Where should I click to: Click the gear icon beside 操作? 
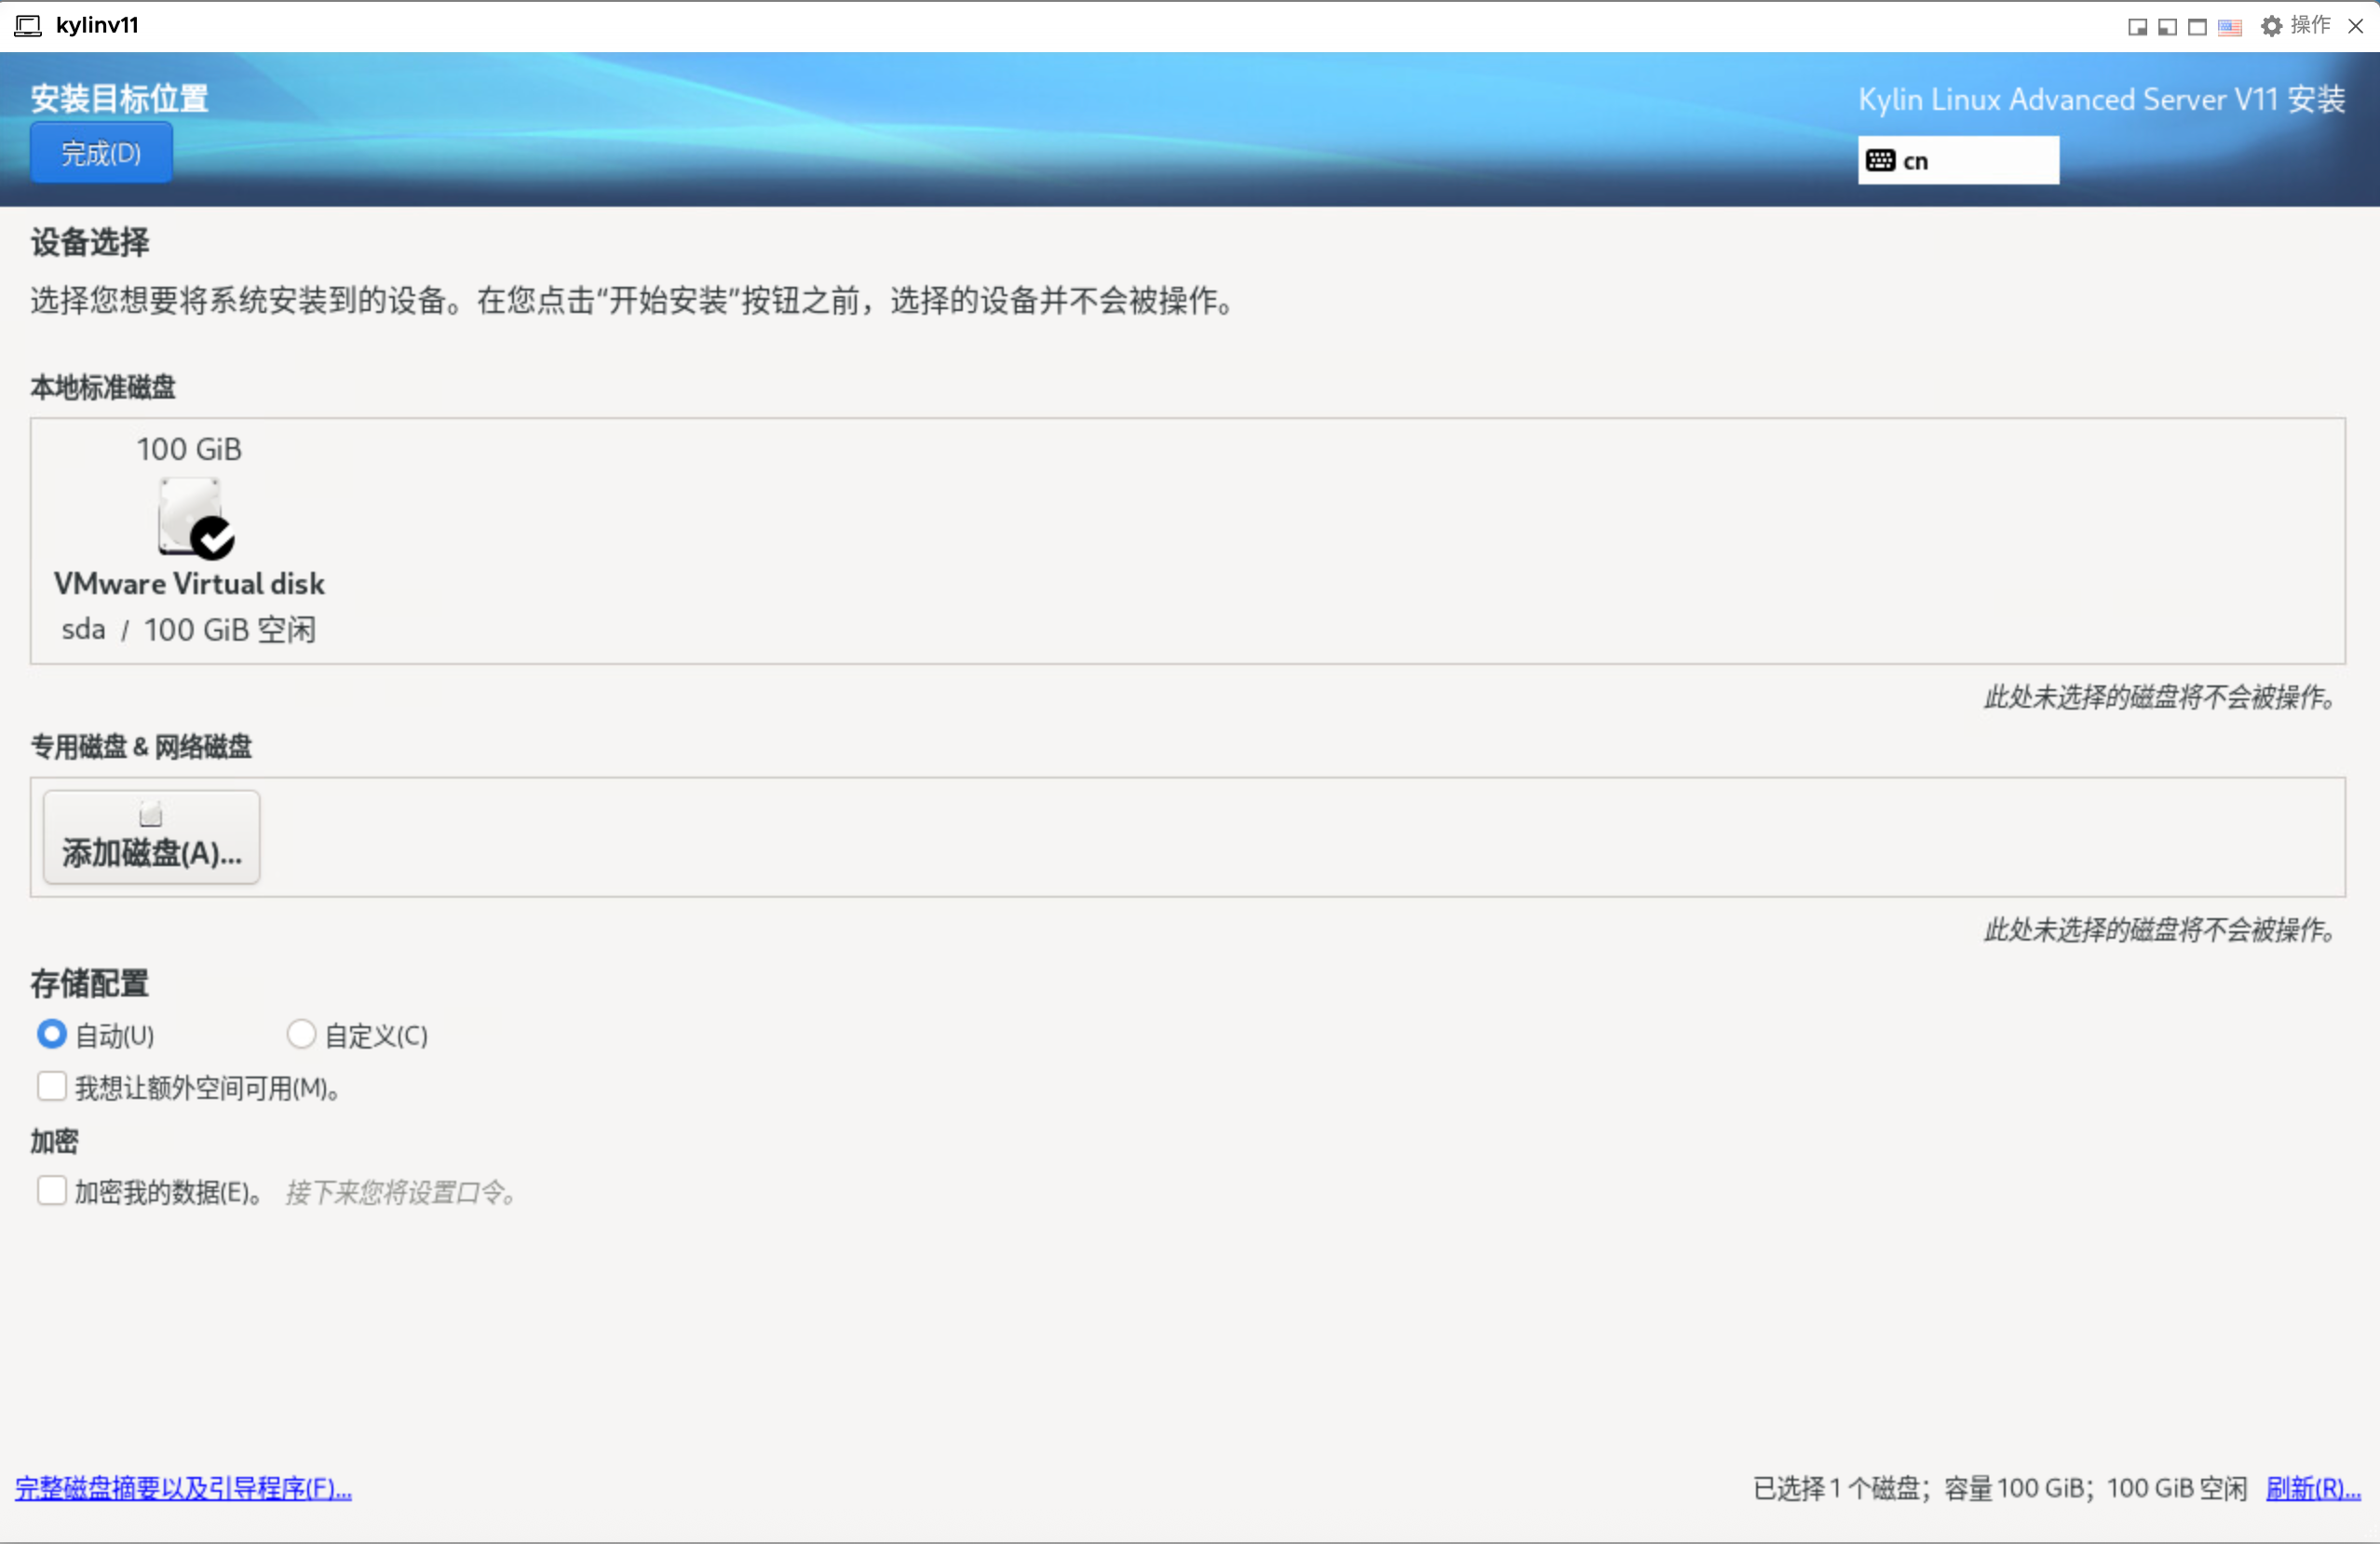(x=2272, y=26)
